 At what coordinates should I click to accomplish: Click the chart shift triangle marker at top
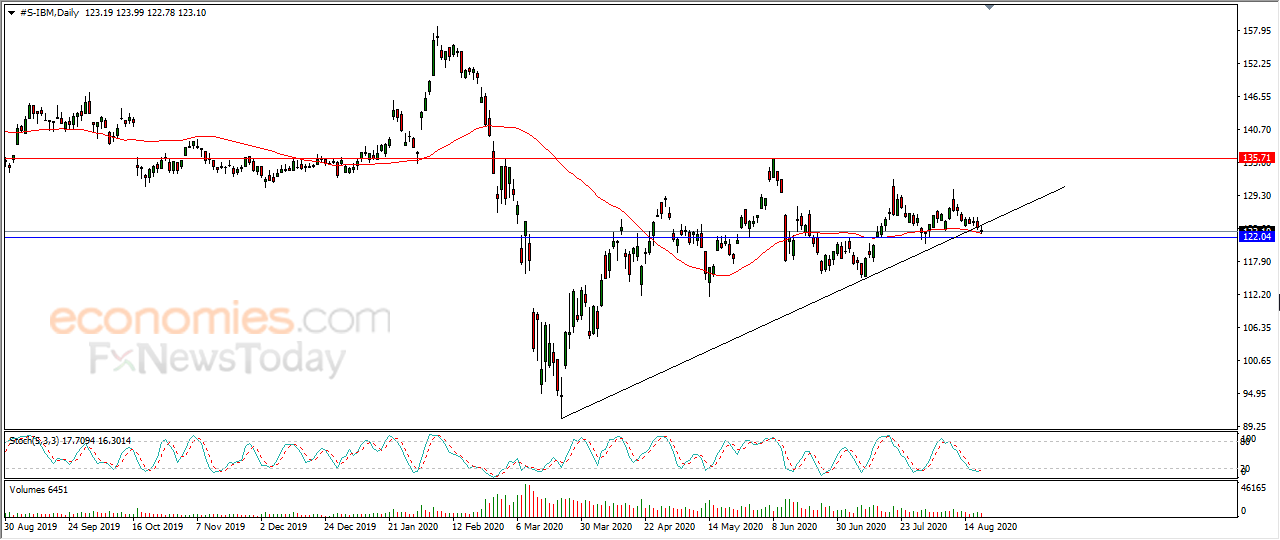(x=989, y=7)
